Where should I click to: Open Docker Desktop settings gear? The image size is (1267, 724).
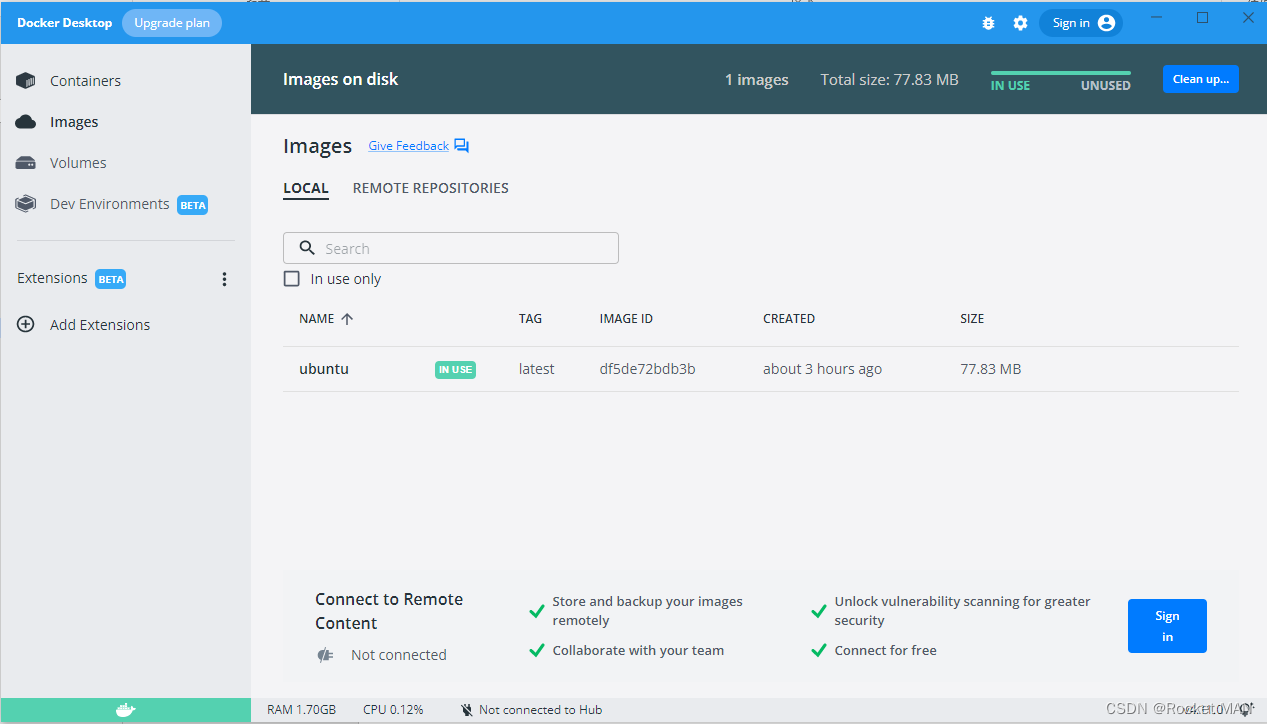[1020, 22]
